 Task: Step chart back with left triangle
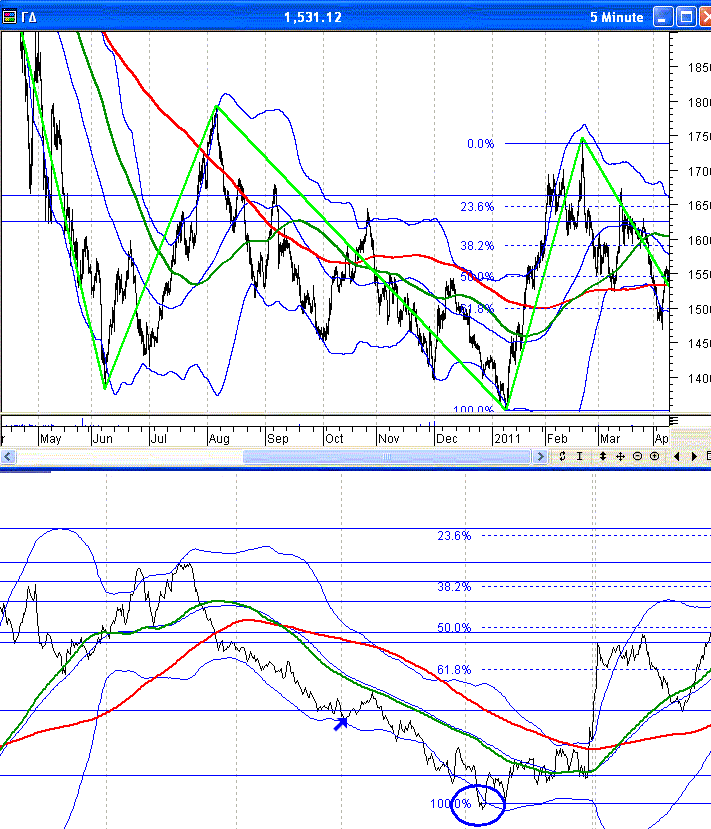(x=677, y=456)
